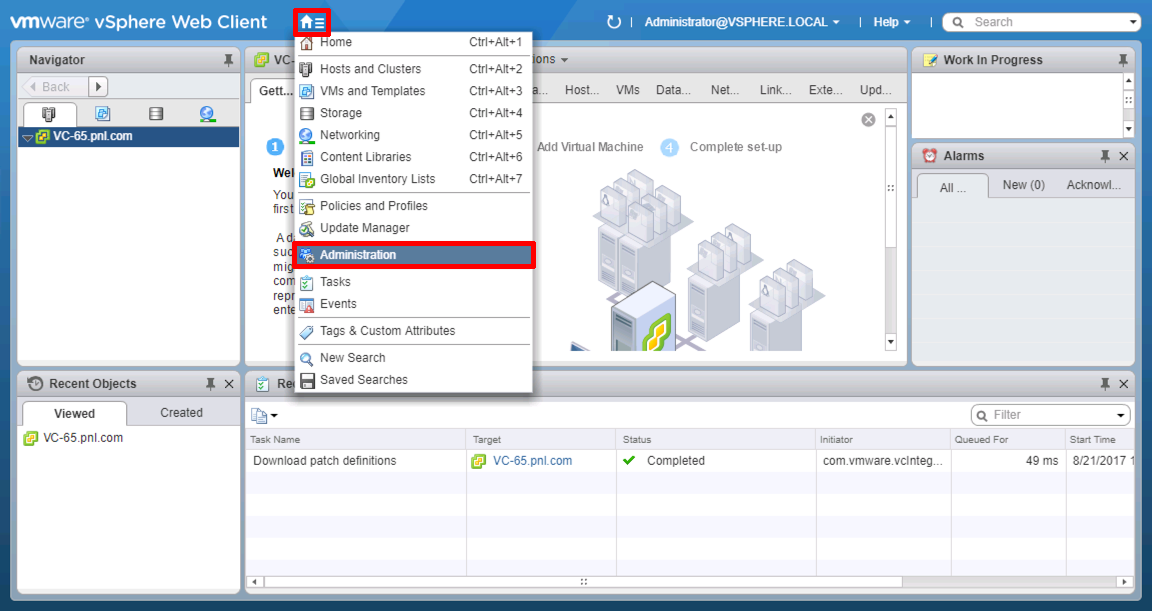Switch to the Data... tab

point(673,90)
